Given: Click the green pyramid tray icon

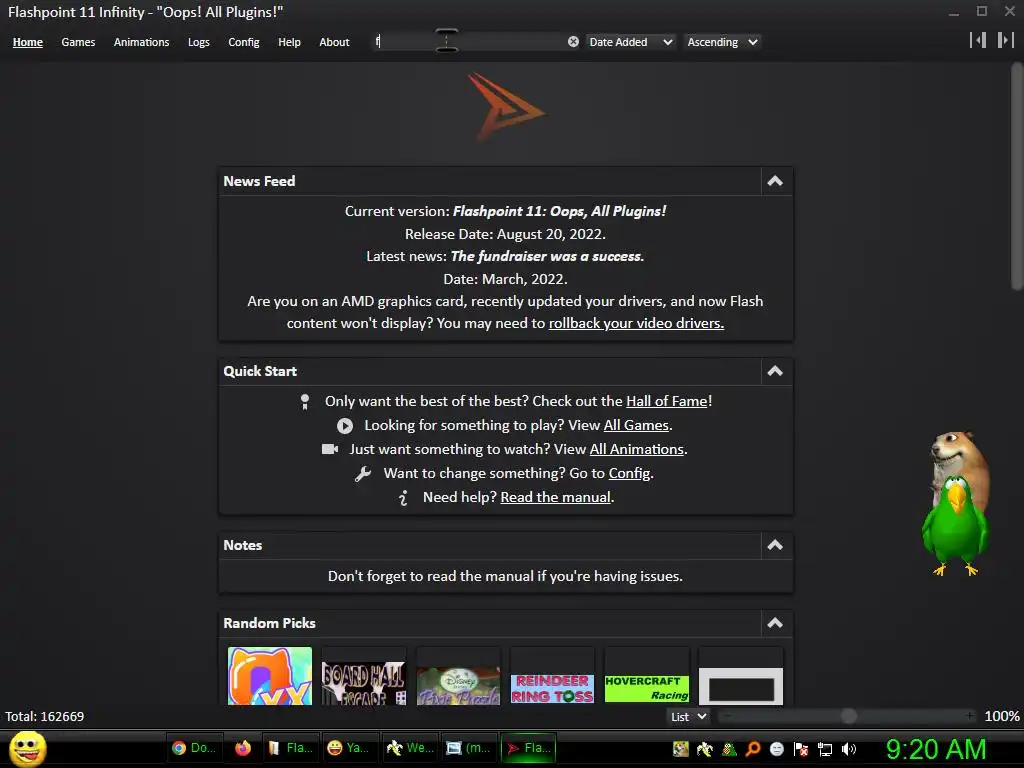Looking at the screenshot, I should (x=729, y=749).
